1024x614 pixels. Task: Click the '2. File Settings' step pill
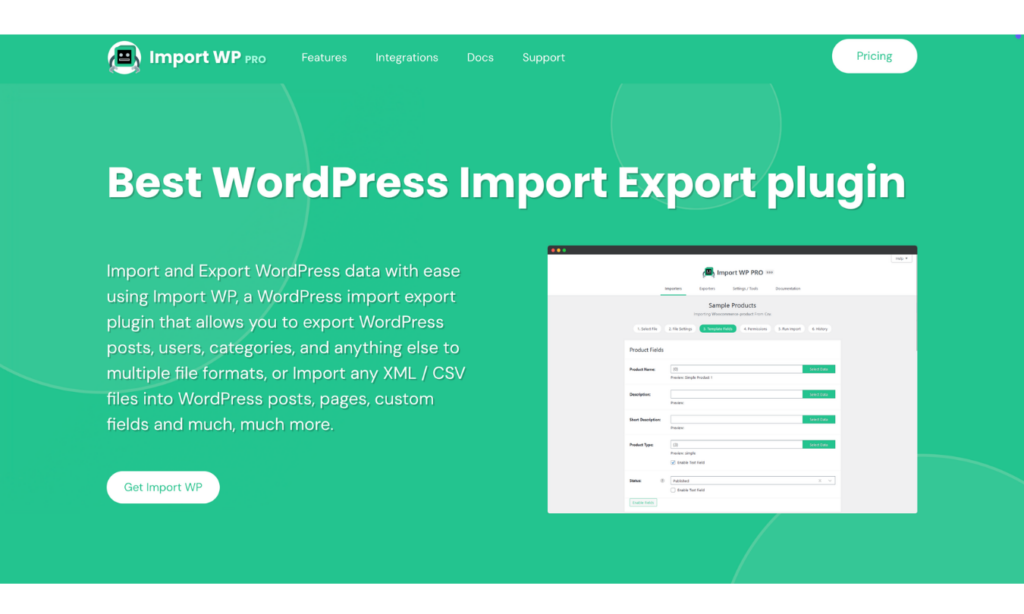point(680,329)
